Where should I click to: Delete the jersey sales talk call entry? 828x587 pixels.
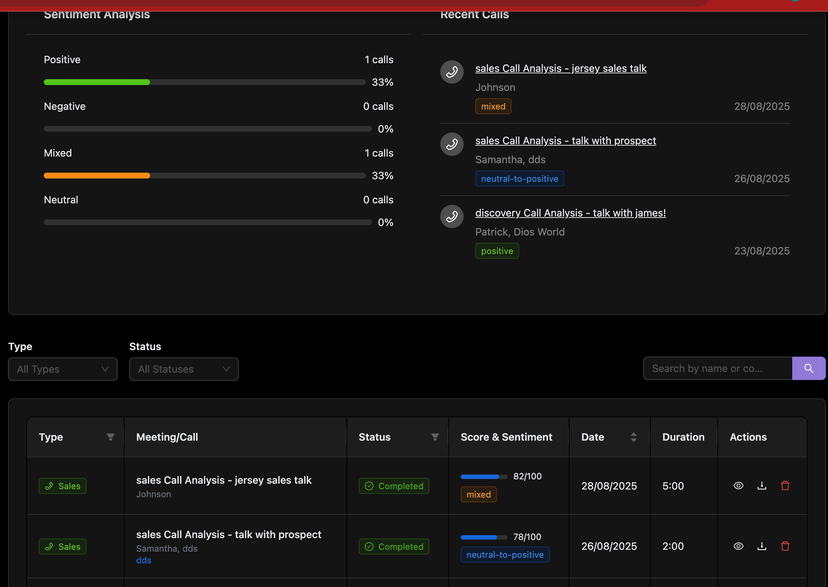tap(785, 485)
